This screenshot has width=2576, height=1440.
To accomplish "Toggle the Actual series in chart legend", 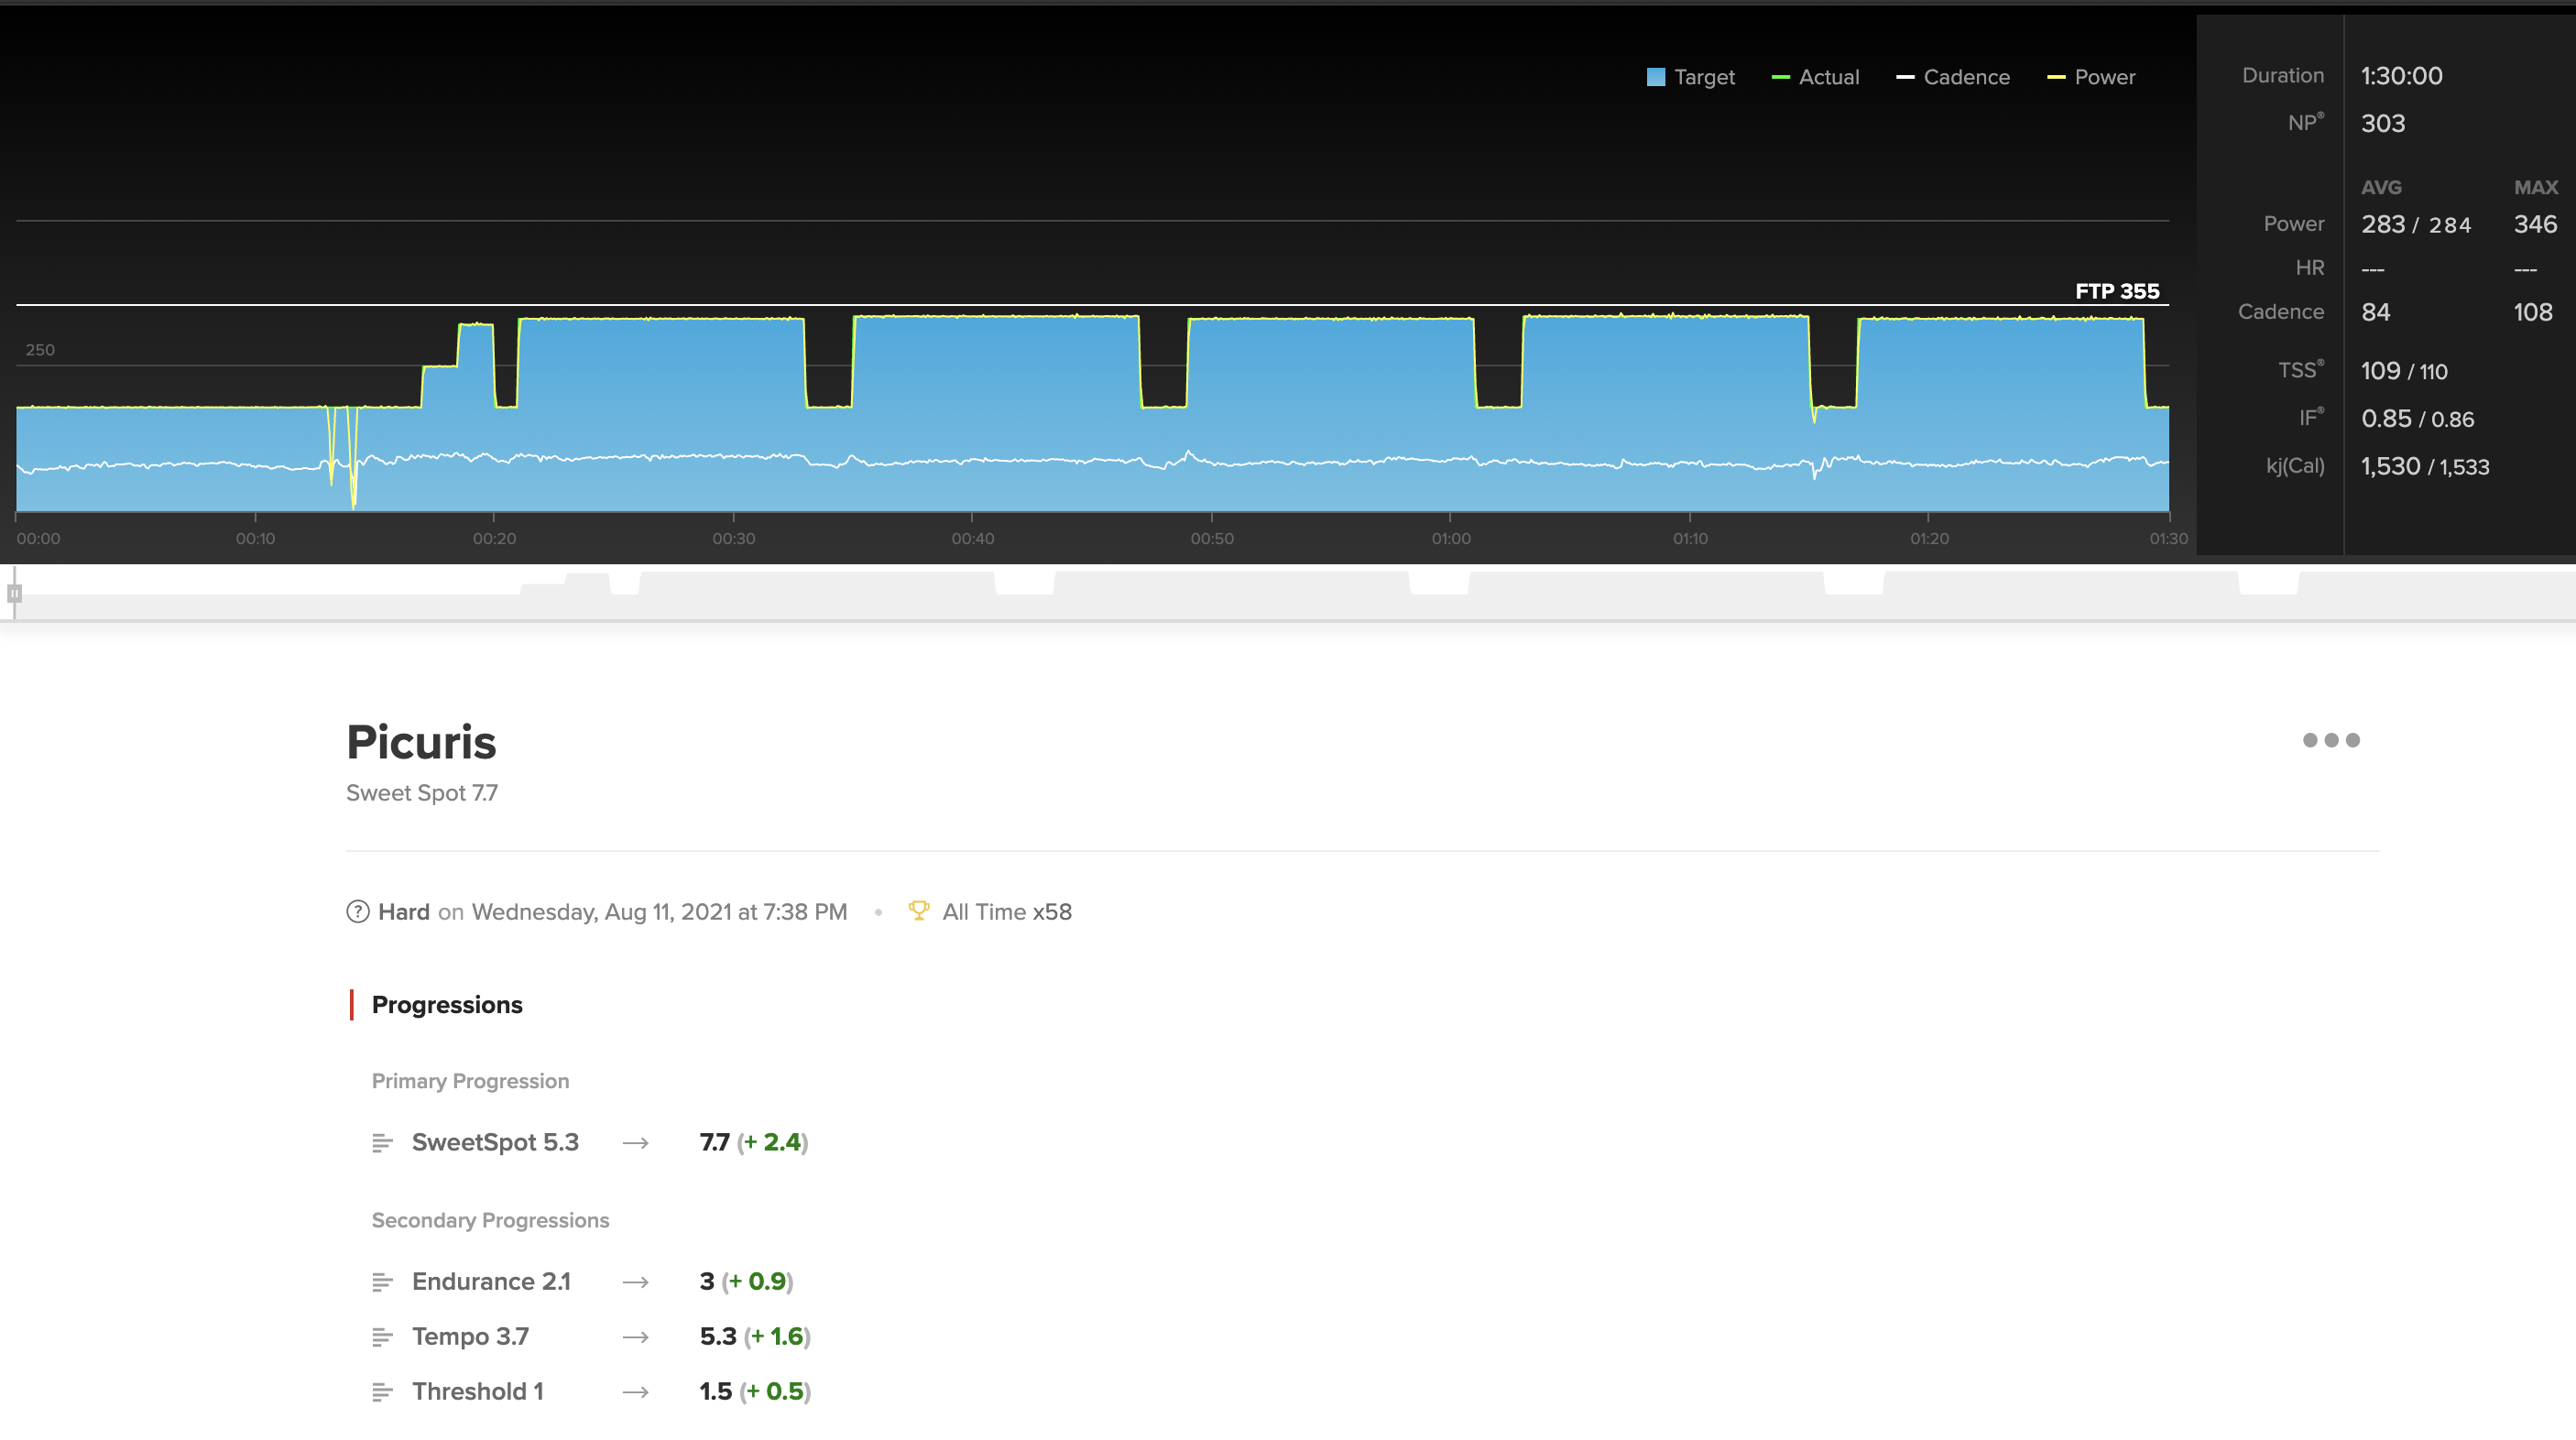I will pos(1816,77).
